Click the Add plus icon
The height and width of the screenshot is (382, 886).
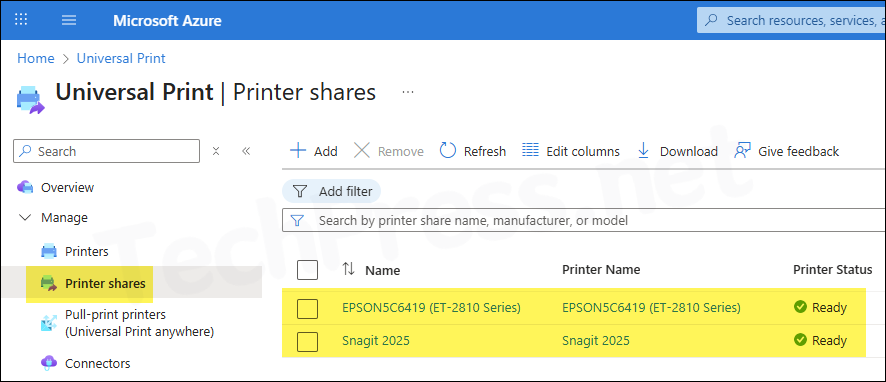point(298,151)
